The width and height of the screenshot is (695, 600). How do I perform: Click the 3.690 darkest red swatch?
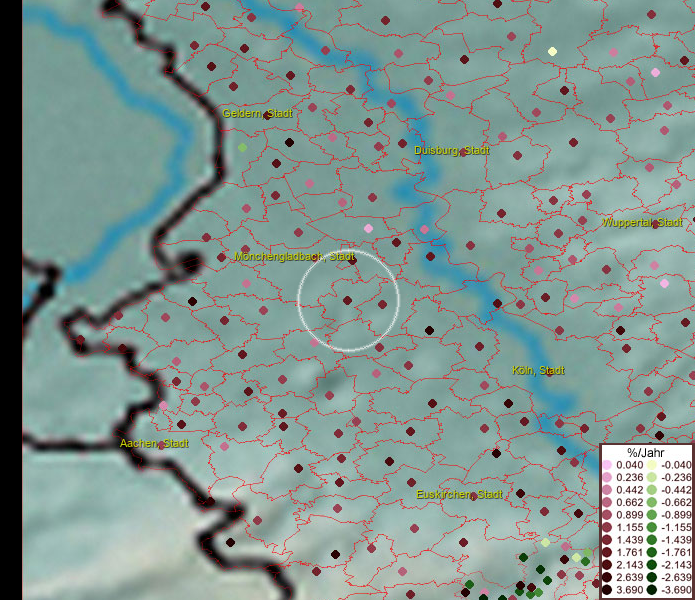click(607, 590)
